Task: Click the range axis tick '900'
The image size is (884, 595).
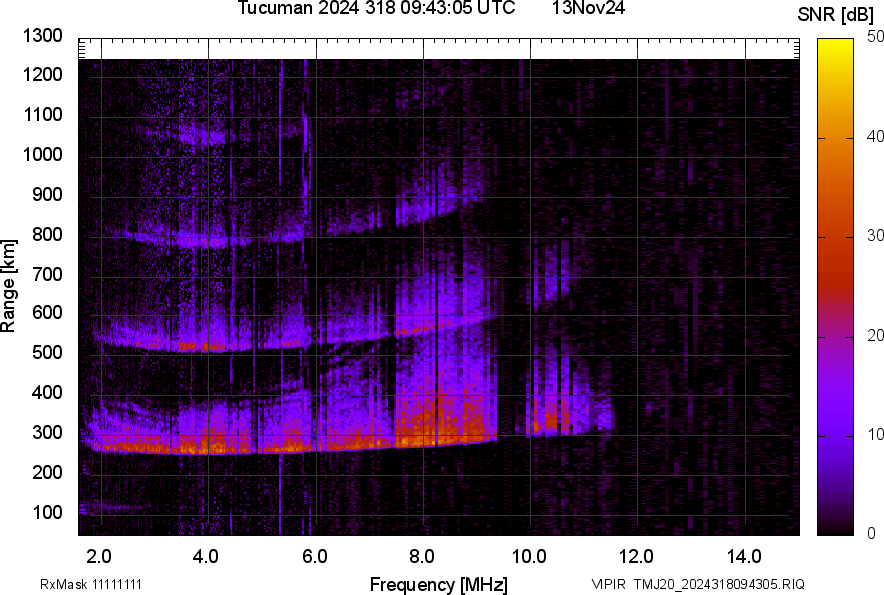Action: (47, 195)
